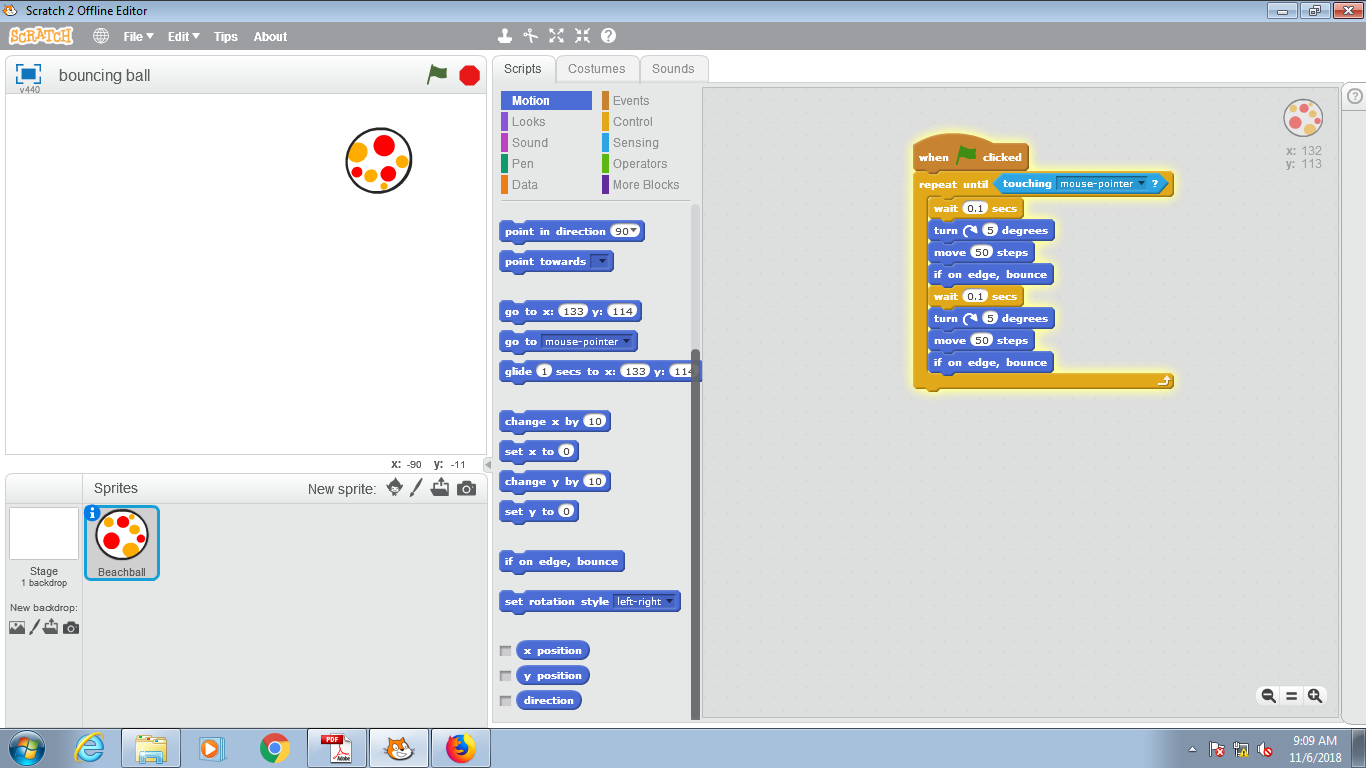1366x768 pixels.
Task: Enable the y position stage monitor
Action: (x=505, y=675)
